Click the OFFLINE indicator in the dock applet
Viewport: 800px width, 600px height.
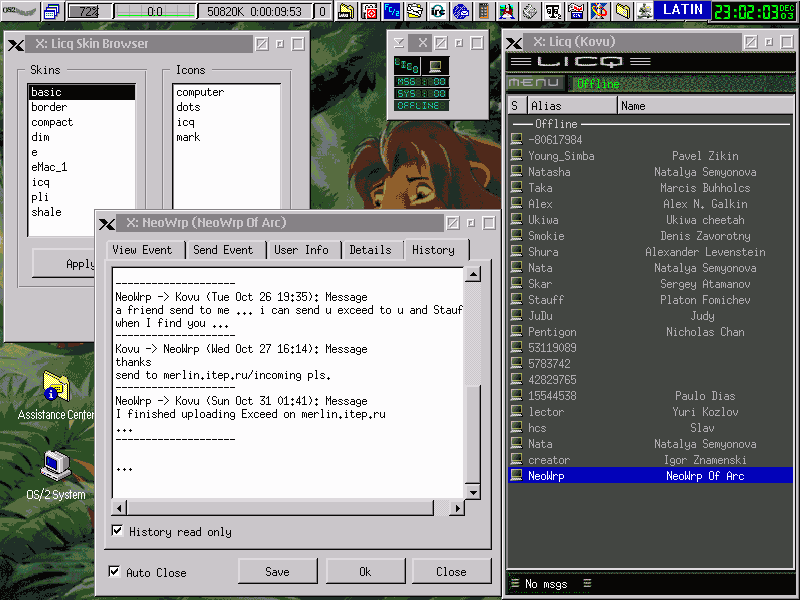[421, 106]
